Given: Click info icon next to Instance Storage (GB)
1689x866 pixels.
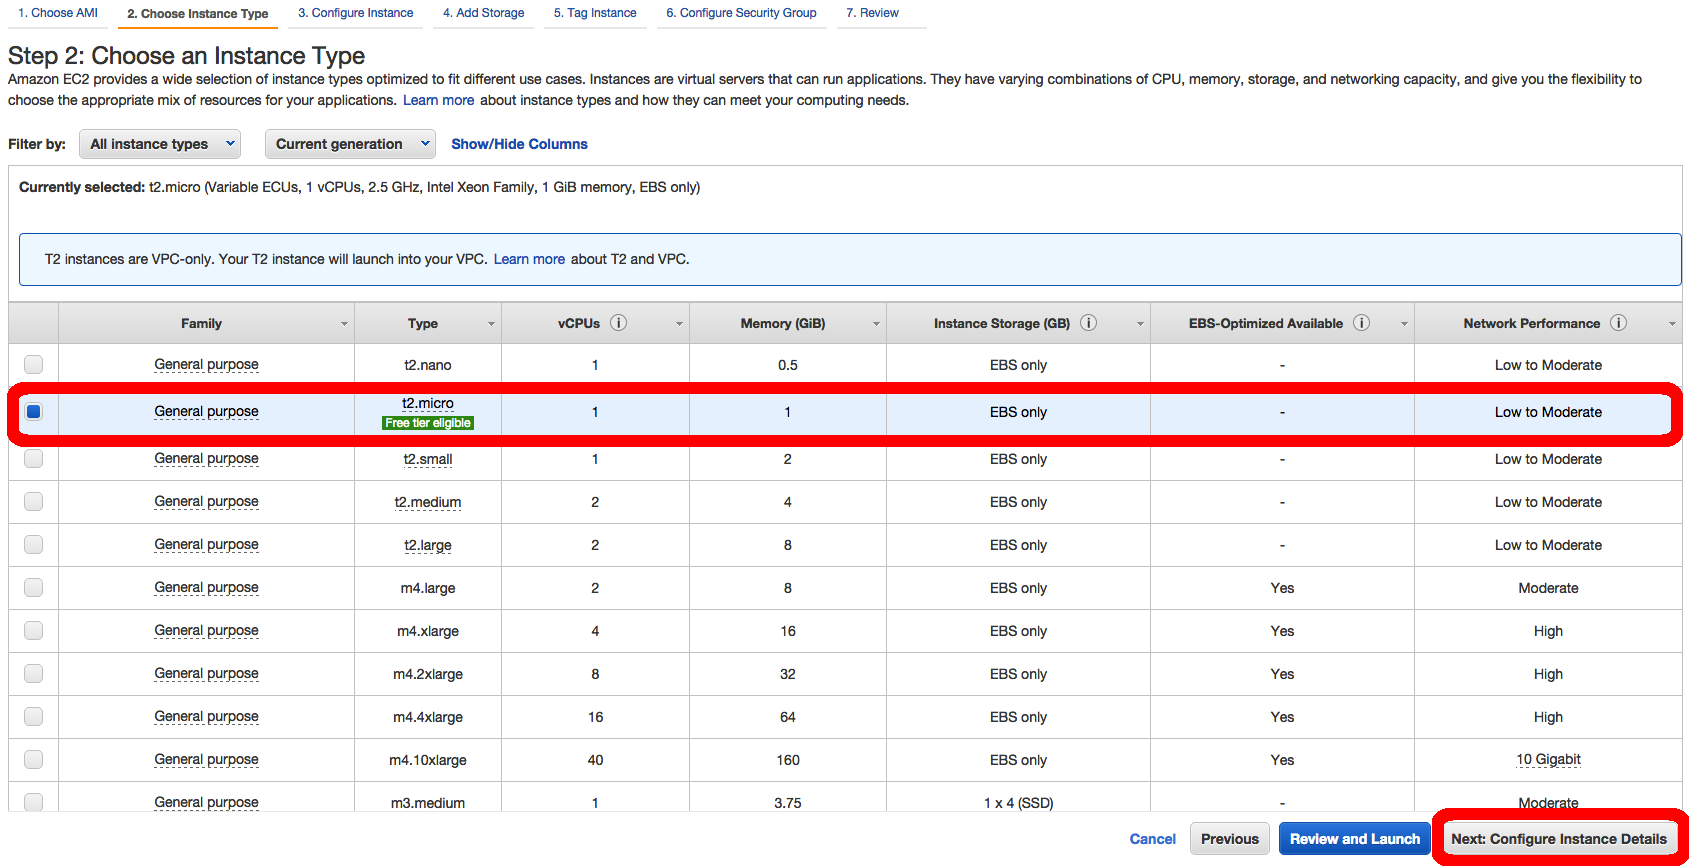Looking at the screenshot, I should point(1088,323).
